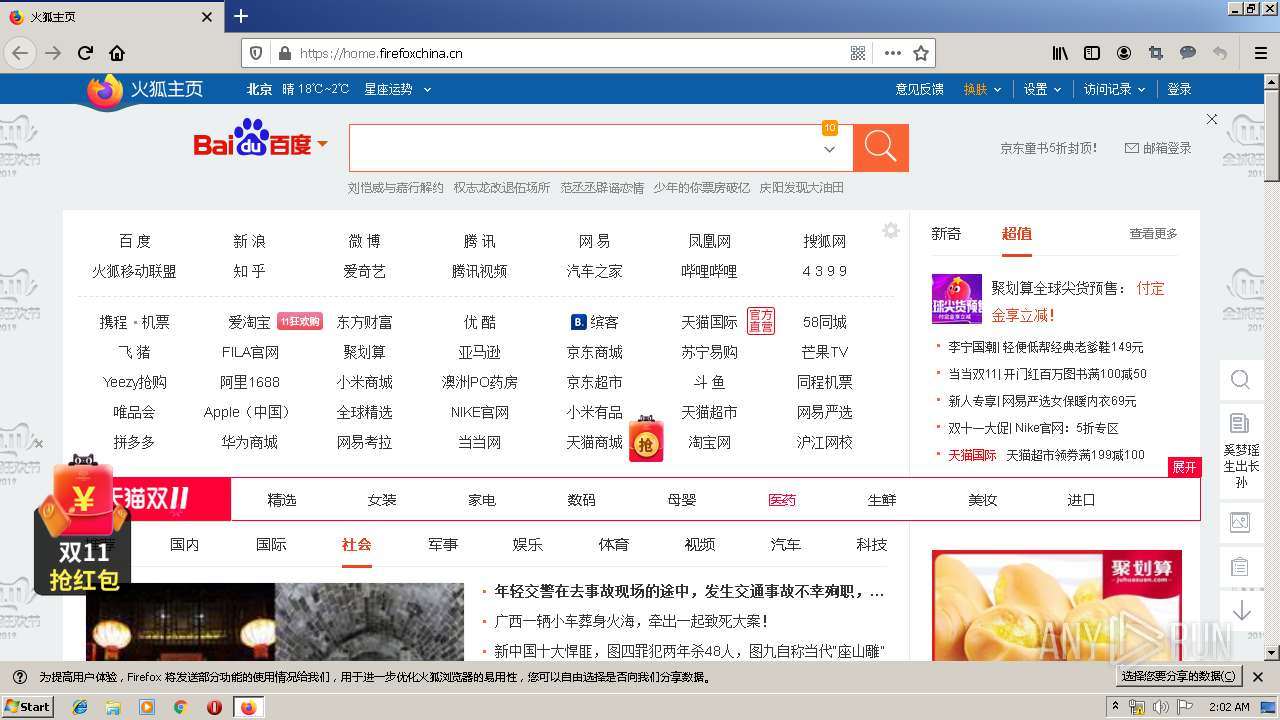Switch news to 国际 tab
The image size is (1280, 720).
coord(271,544)
